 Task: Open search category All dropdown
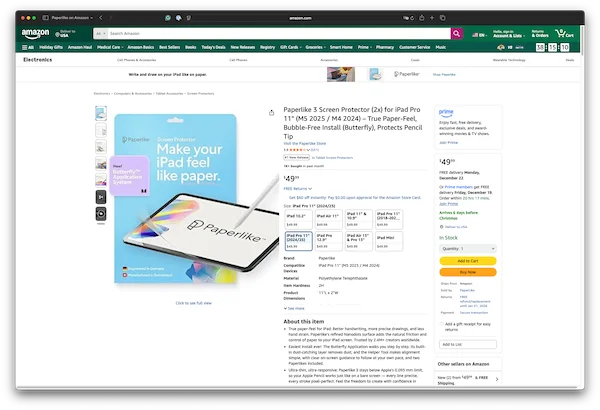[x=100, y=34]
